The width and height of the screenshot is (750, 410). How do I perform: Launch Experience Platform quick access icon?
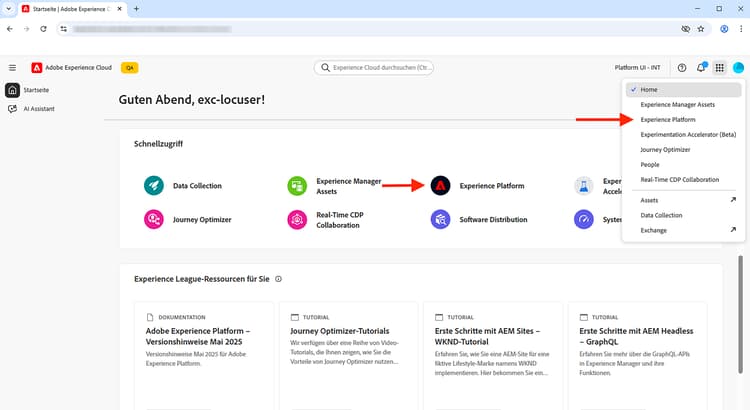click(x=441, y=186)
